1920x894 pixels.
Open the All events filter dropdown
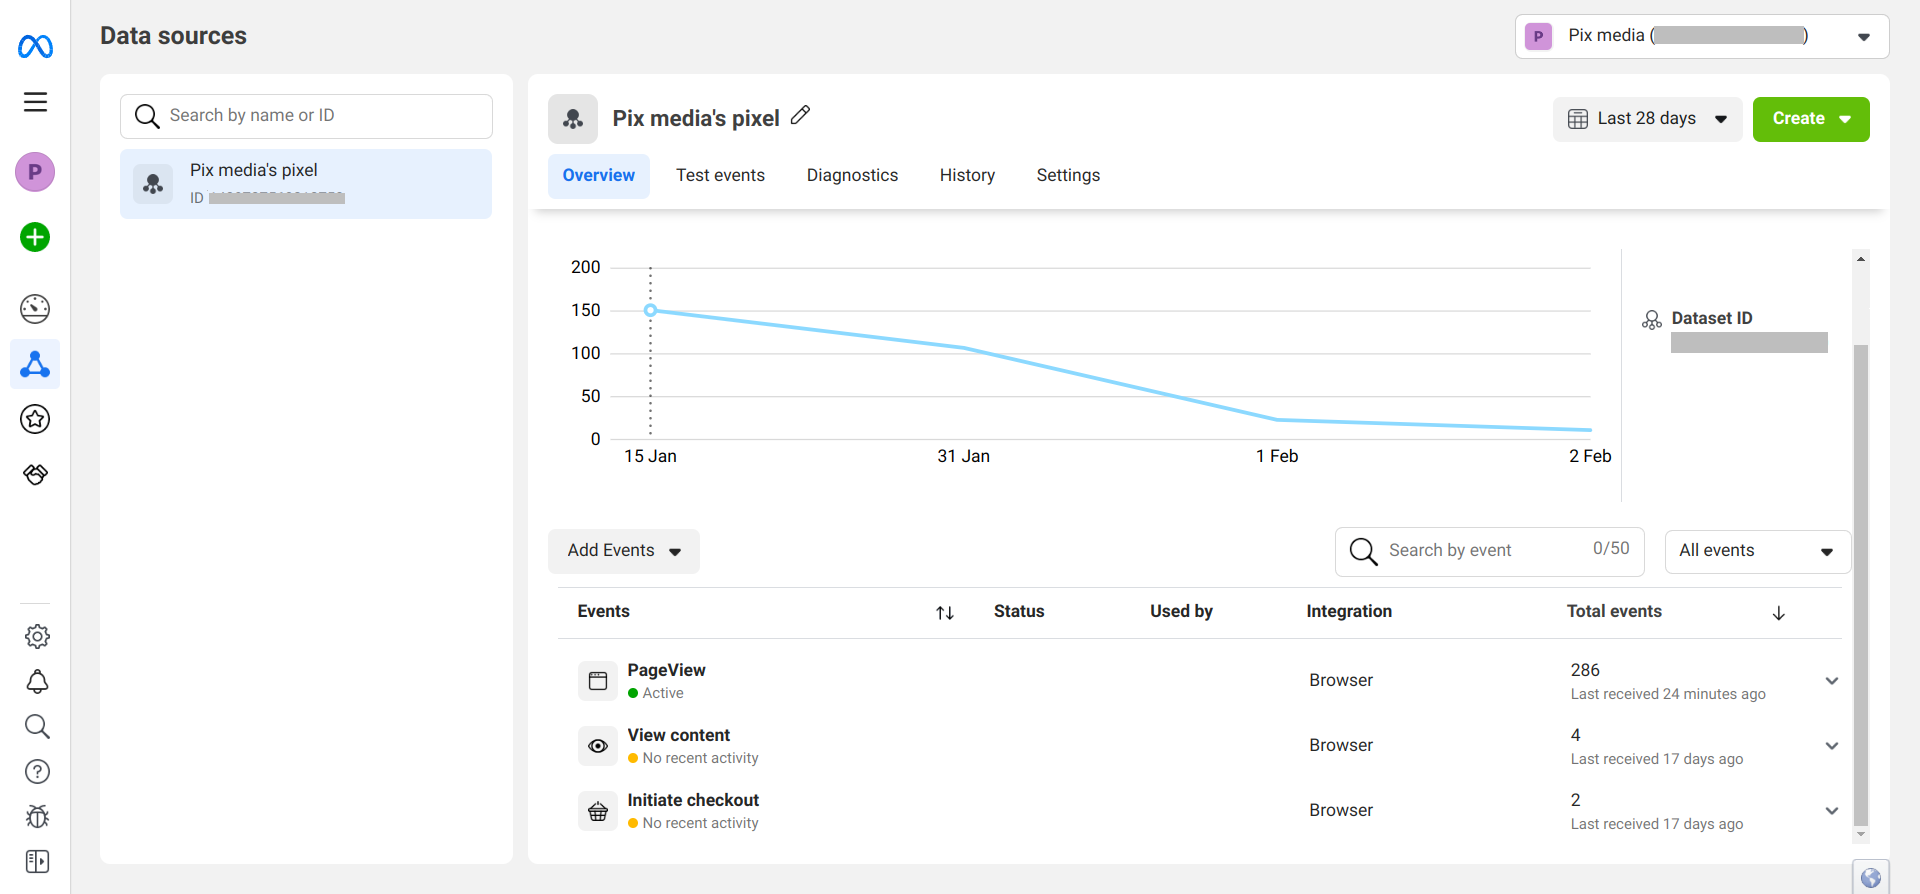click(1757, 551)
